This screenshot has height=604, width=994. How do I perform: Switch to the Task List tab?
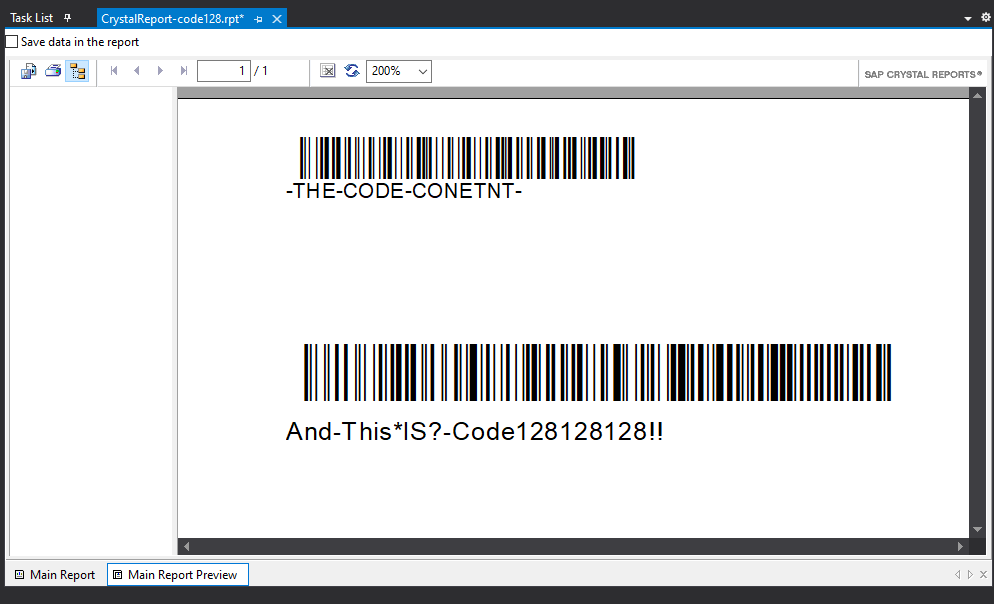tap(32, 18)
